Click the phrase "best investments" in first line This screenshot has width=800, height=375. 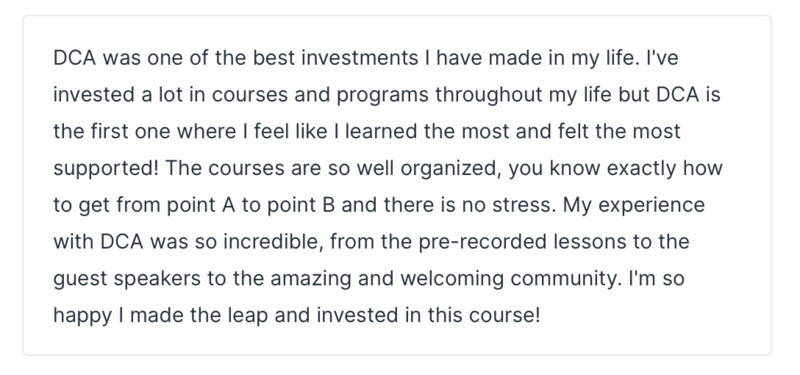pos(335,58)
